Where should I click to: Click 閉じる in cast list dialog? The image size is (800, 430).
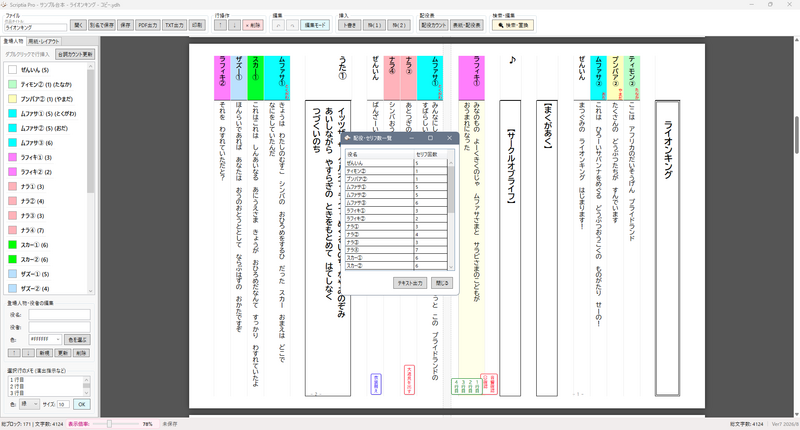pos(441,283)
